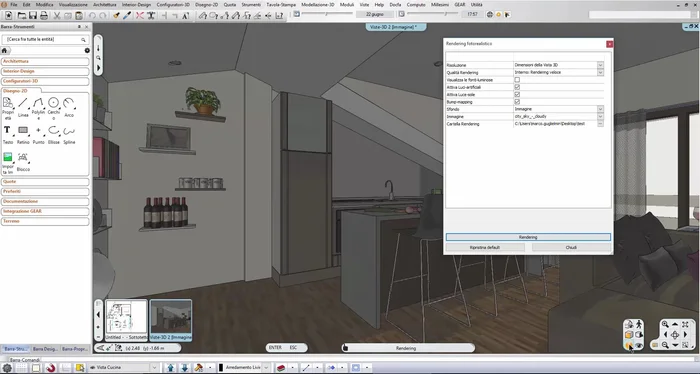Toggle Attiva Luci-artificiali checkbox

pyautogui.click(x=517, y=87)
